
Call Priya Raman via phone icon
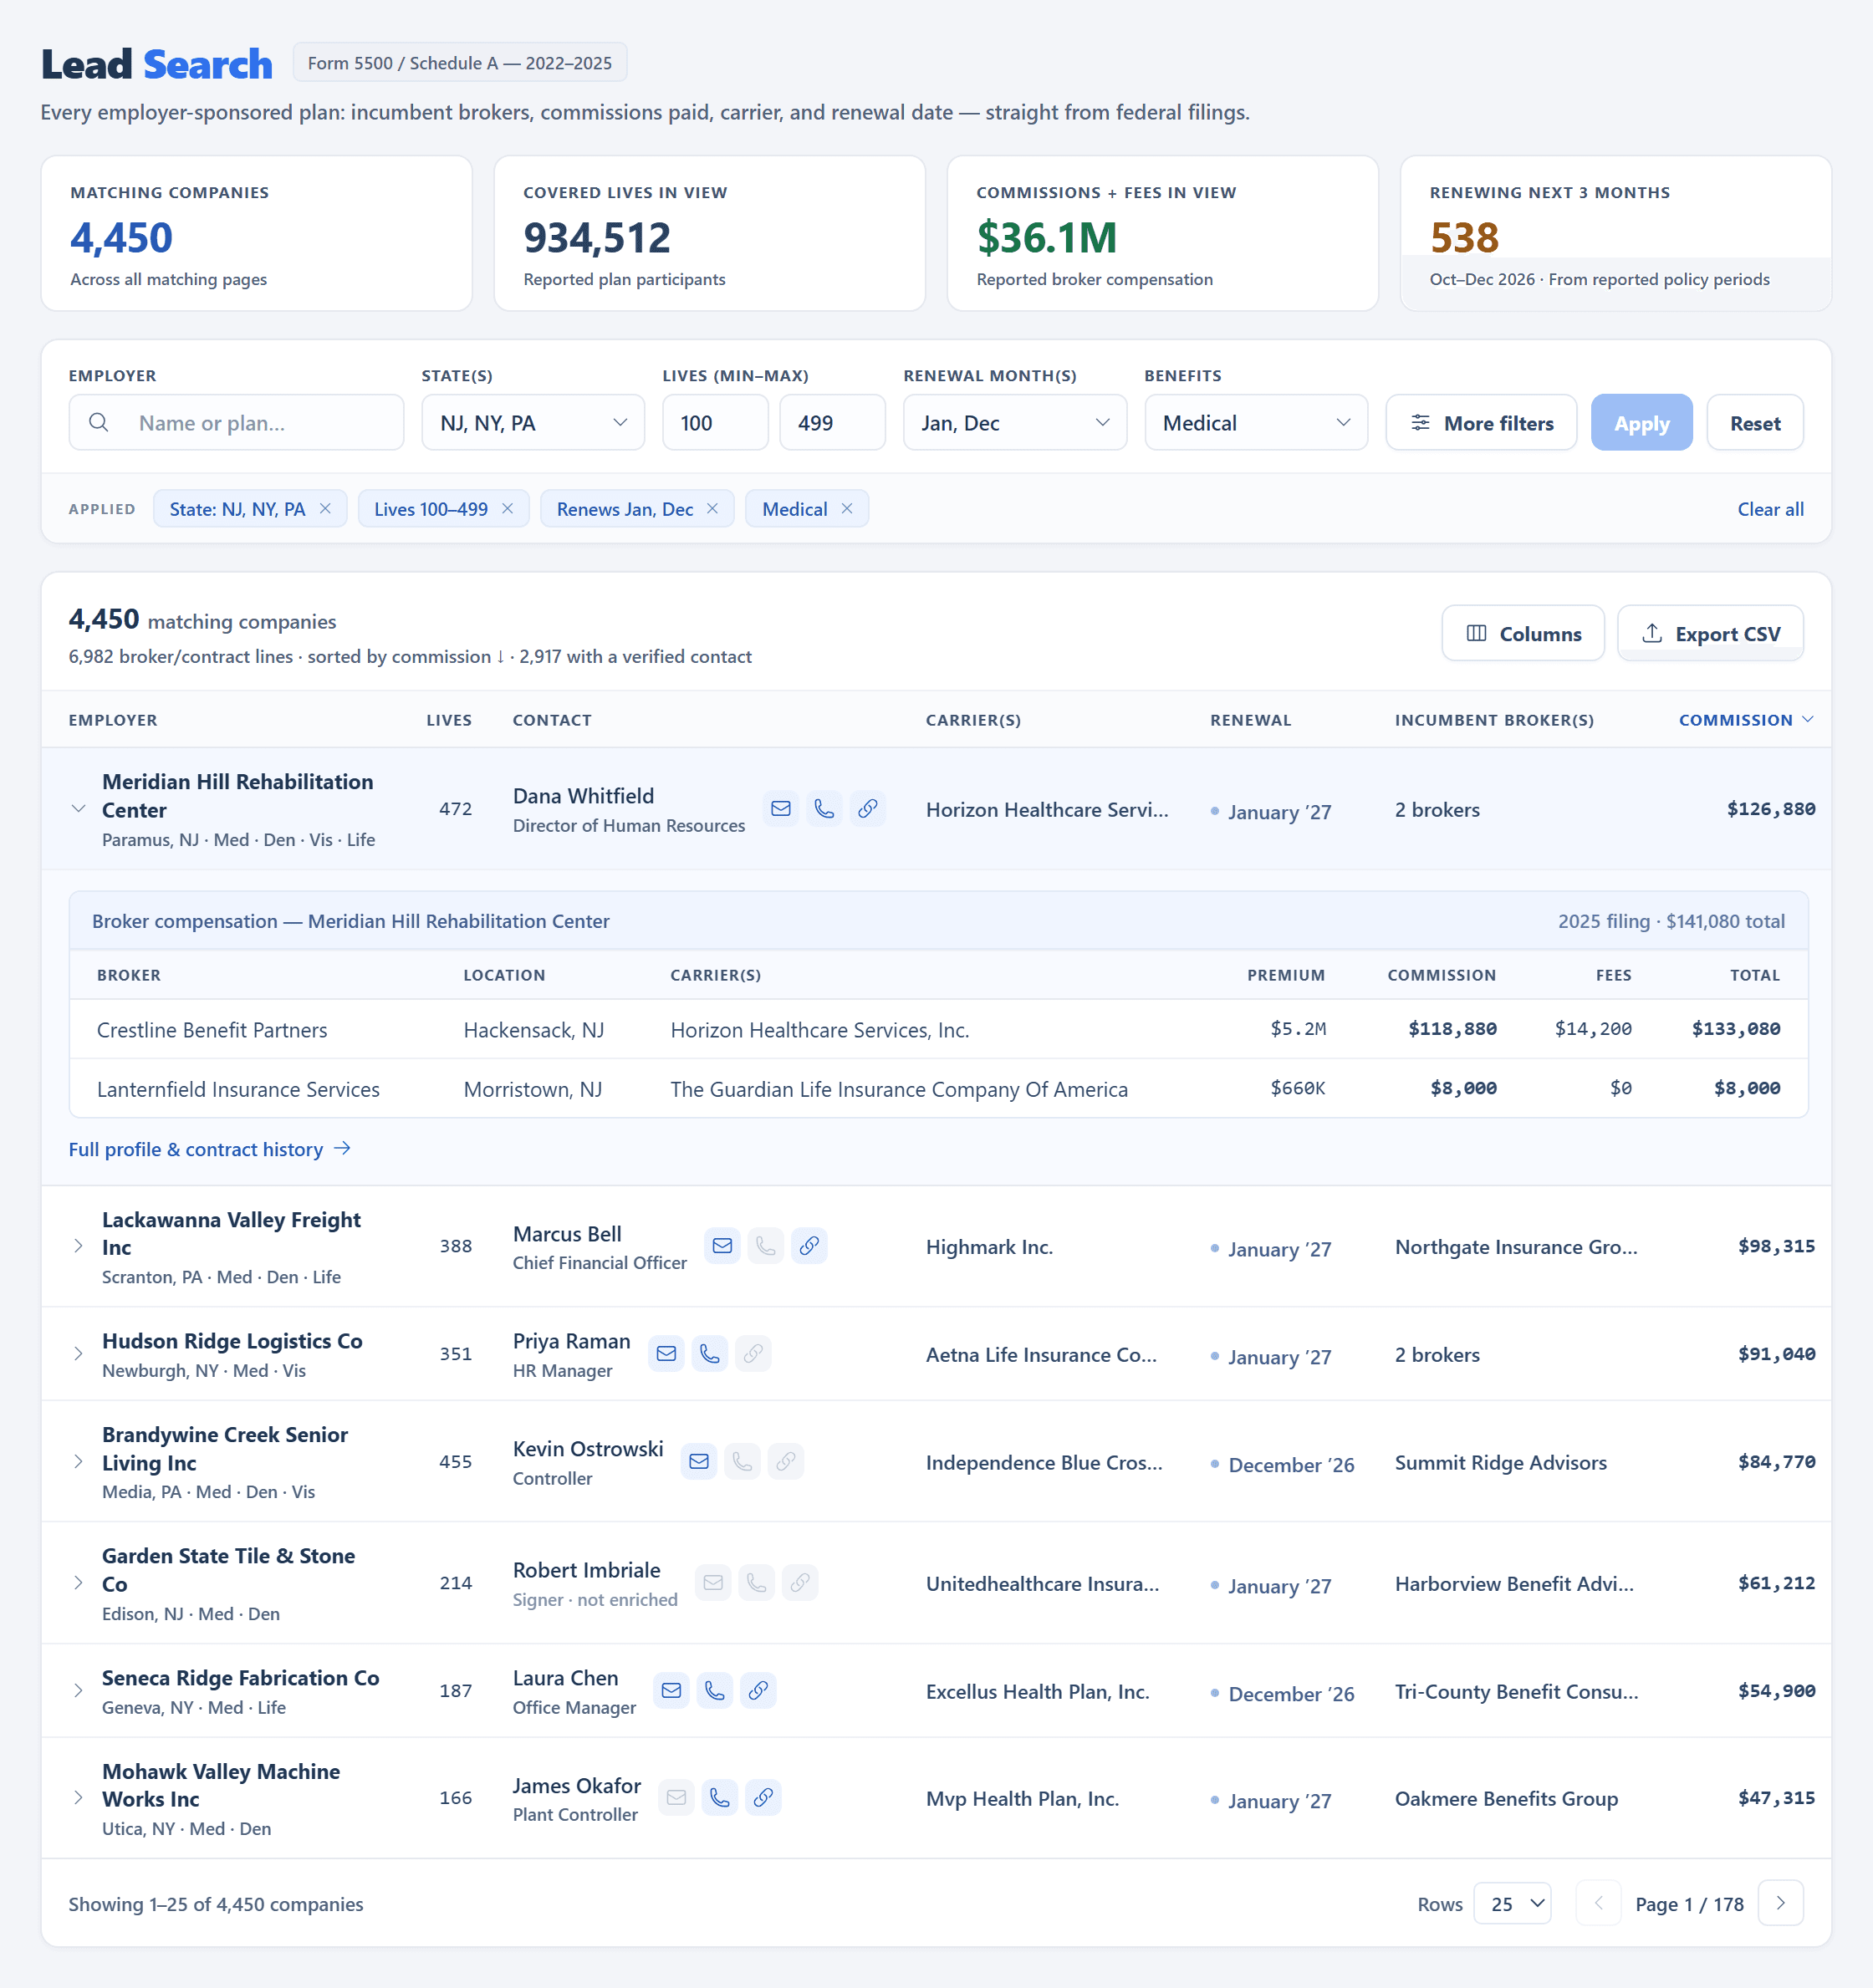pos(710,1354)
